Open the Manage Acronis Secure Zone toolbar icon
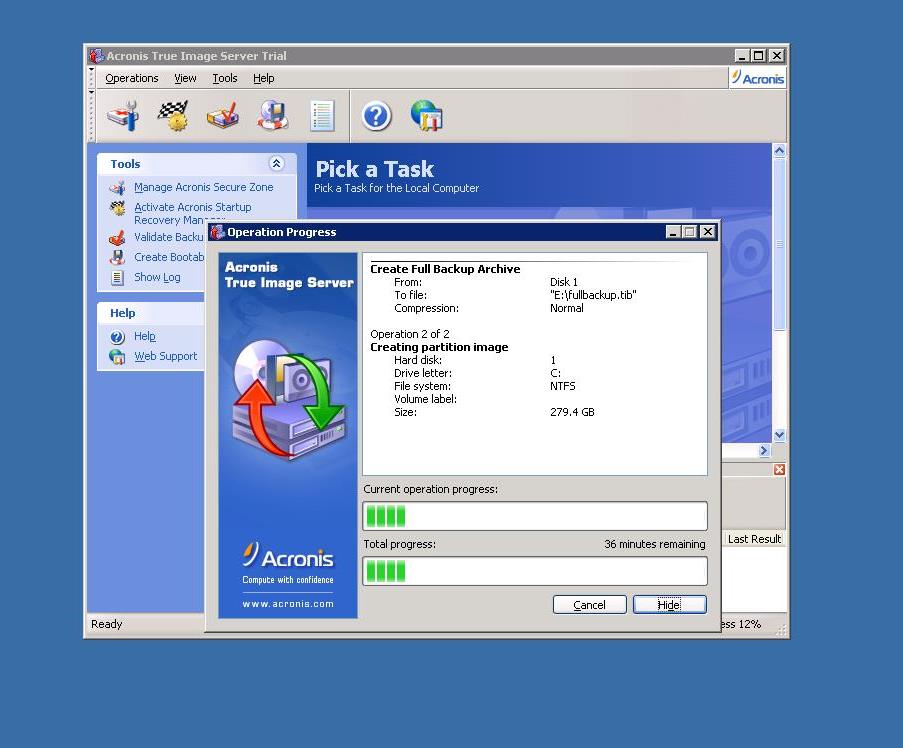 (123, 116)
